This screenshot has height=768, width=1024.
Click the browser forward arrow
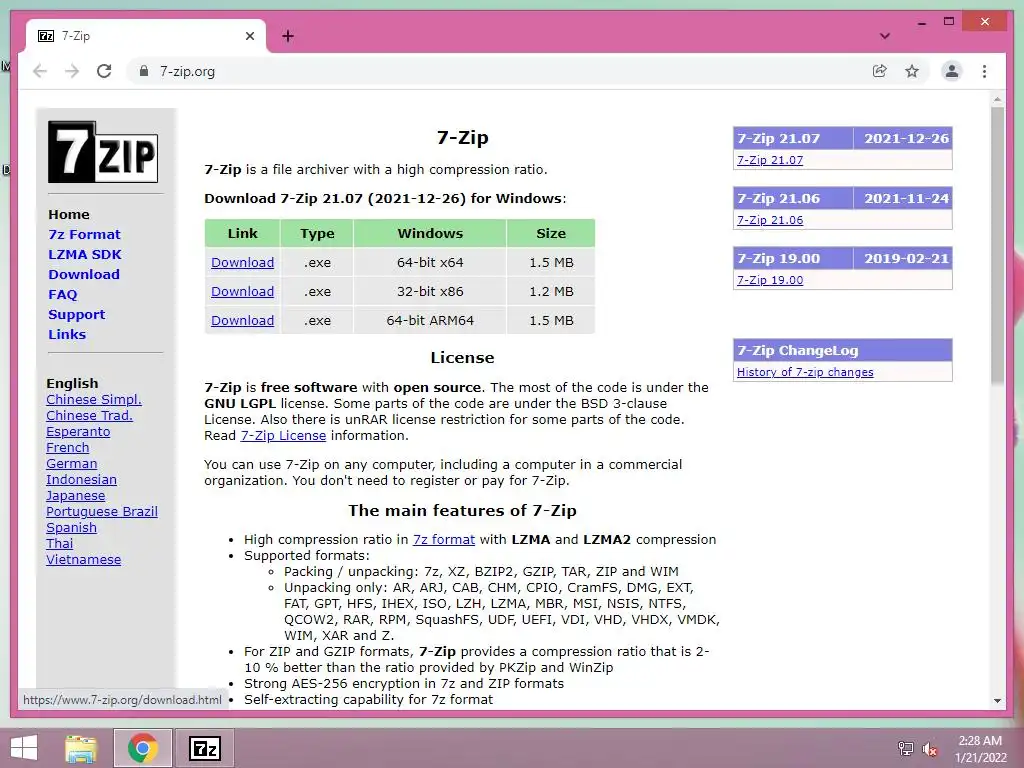point(72,71)
